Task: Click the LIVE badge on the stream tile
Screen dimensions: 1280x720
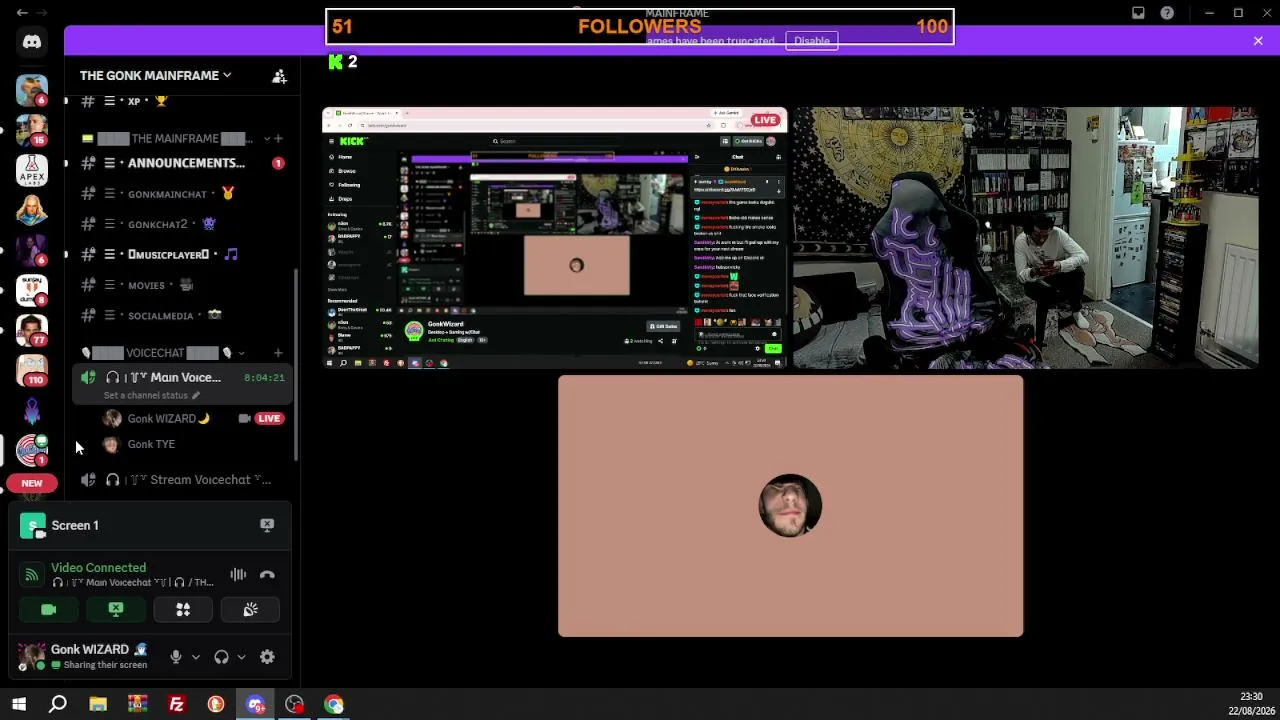Action: 765,120
